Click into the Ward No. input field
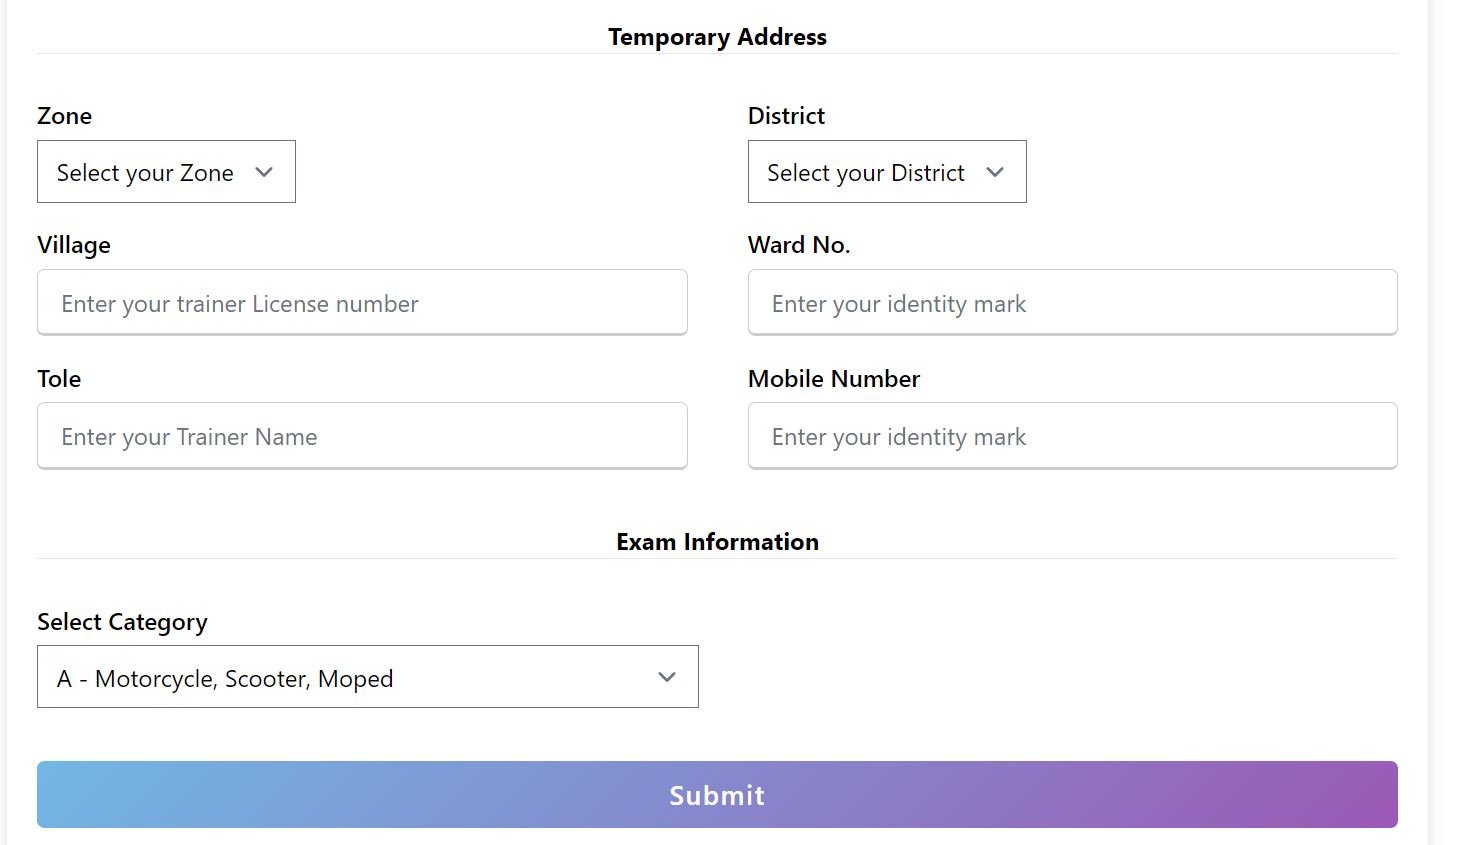 (1072, 303)
